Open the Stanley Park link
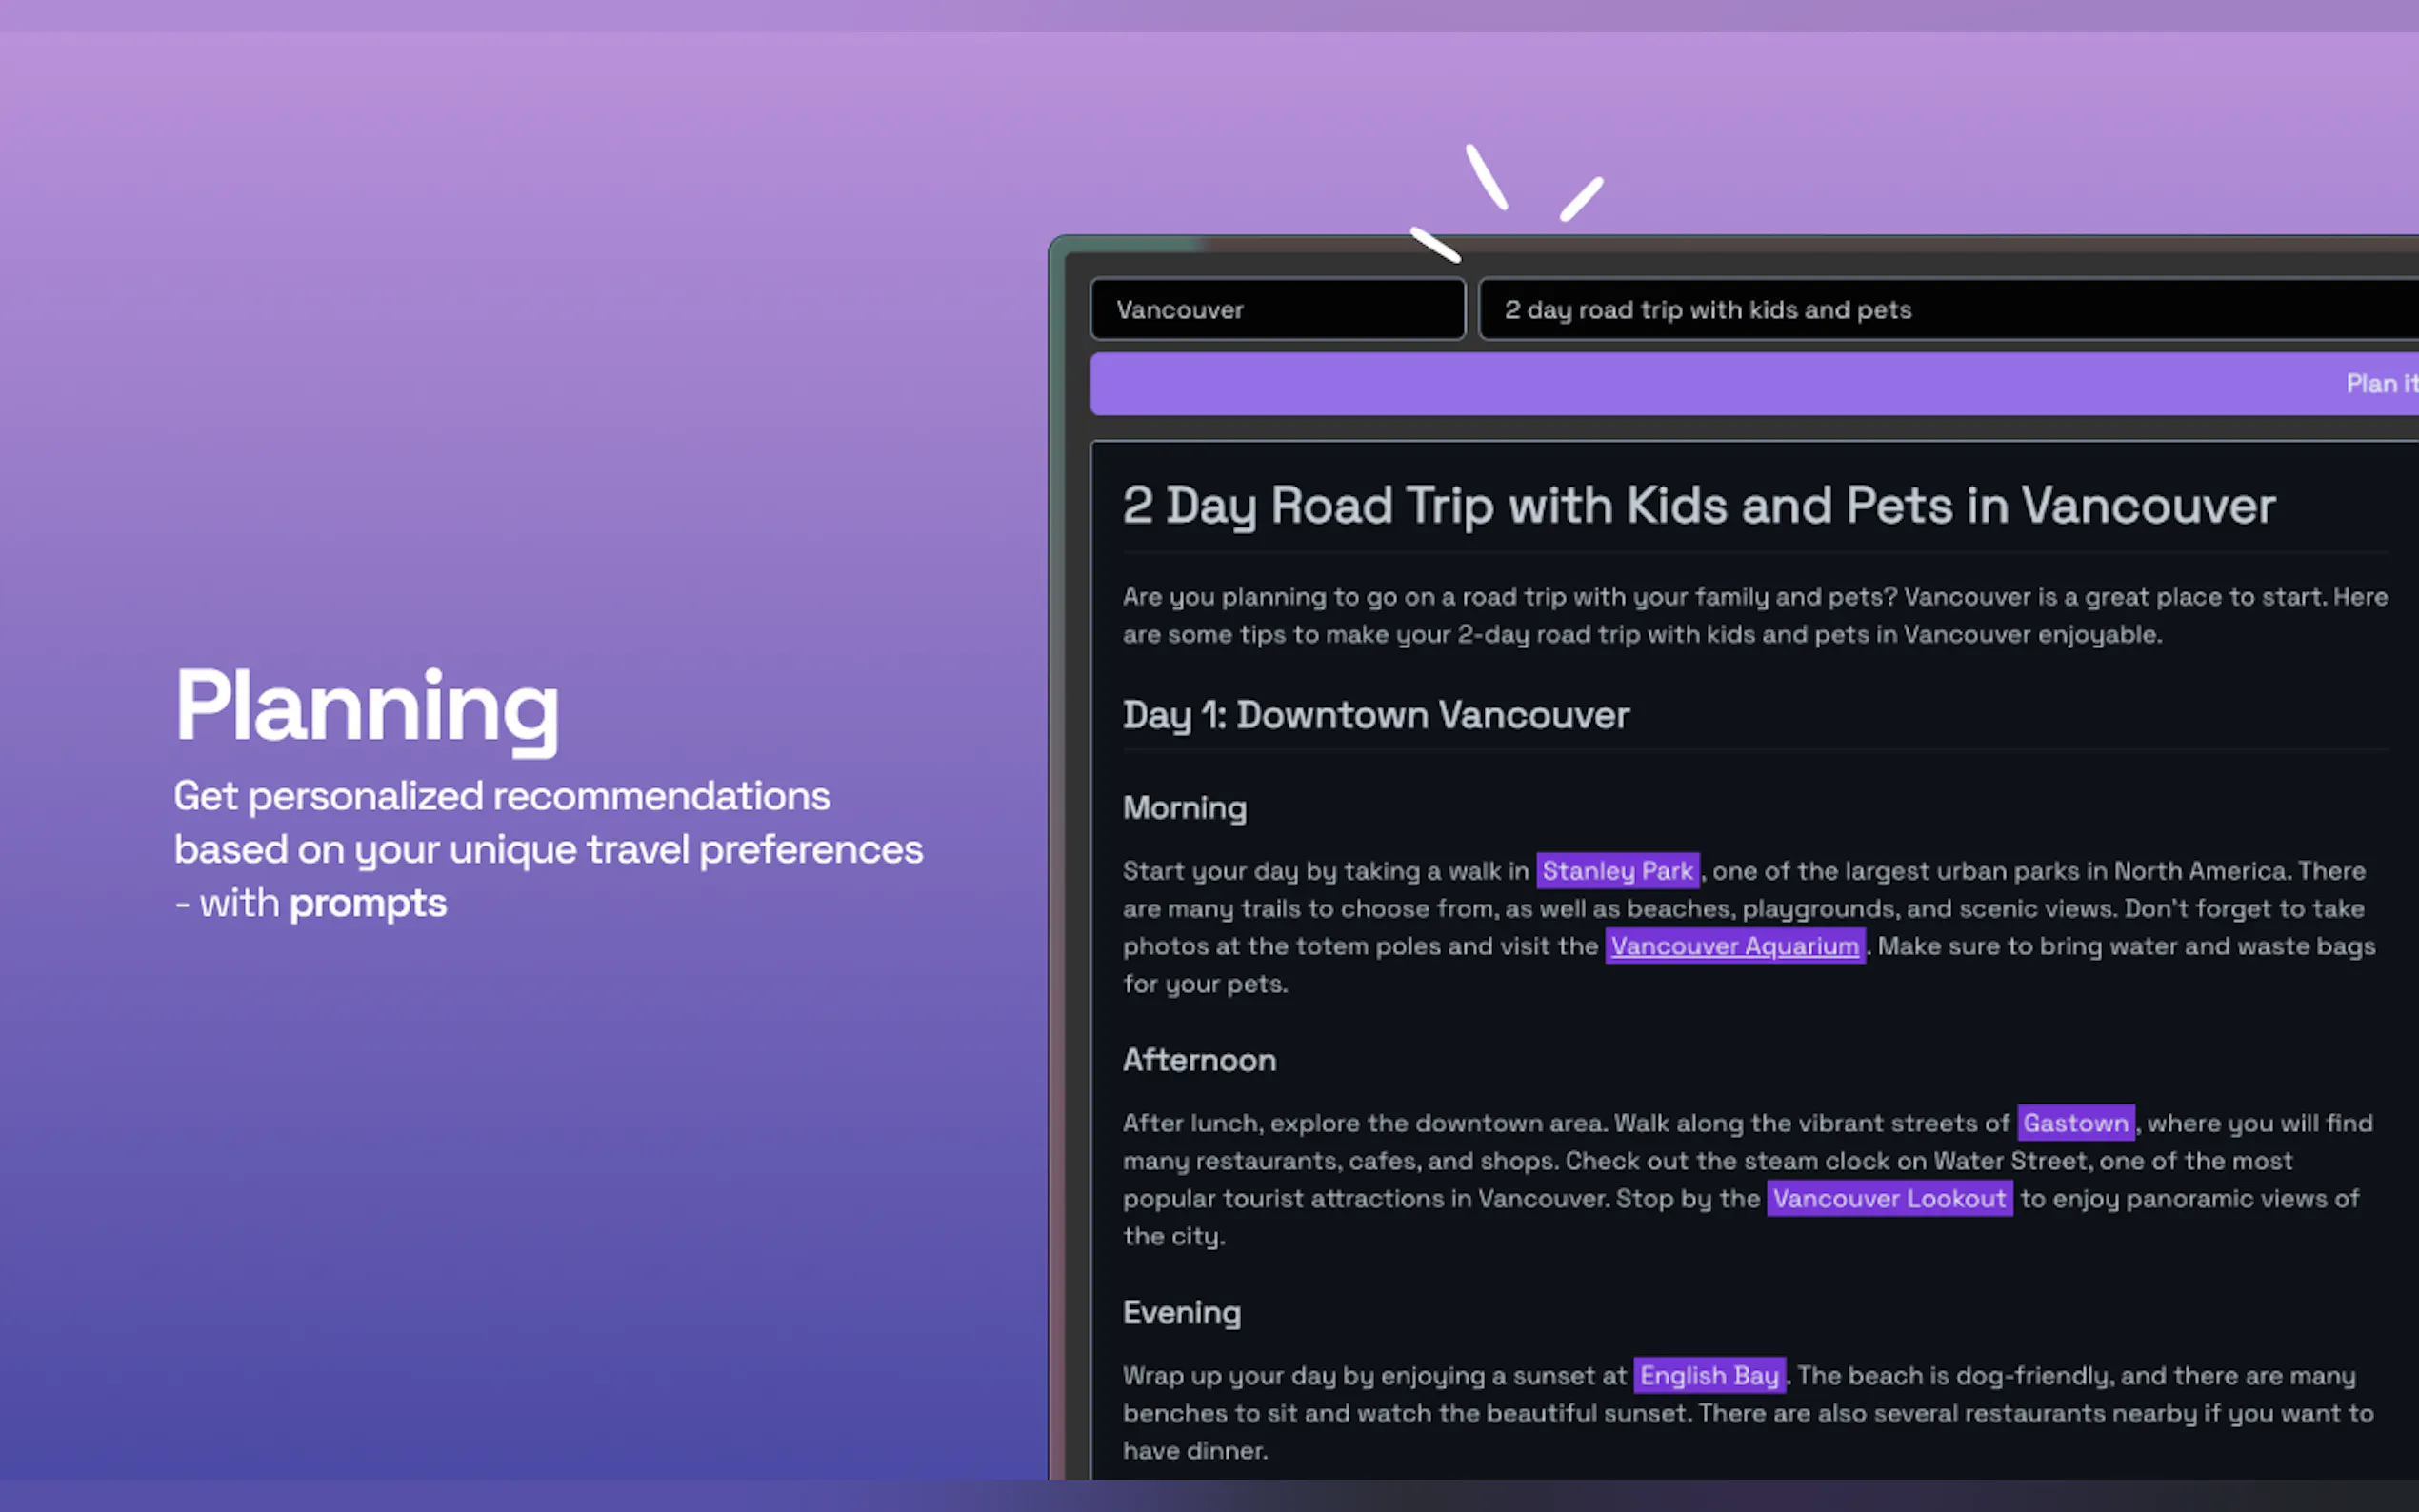2419x1512 pixels. click(1617, 871)
